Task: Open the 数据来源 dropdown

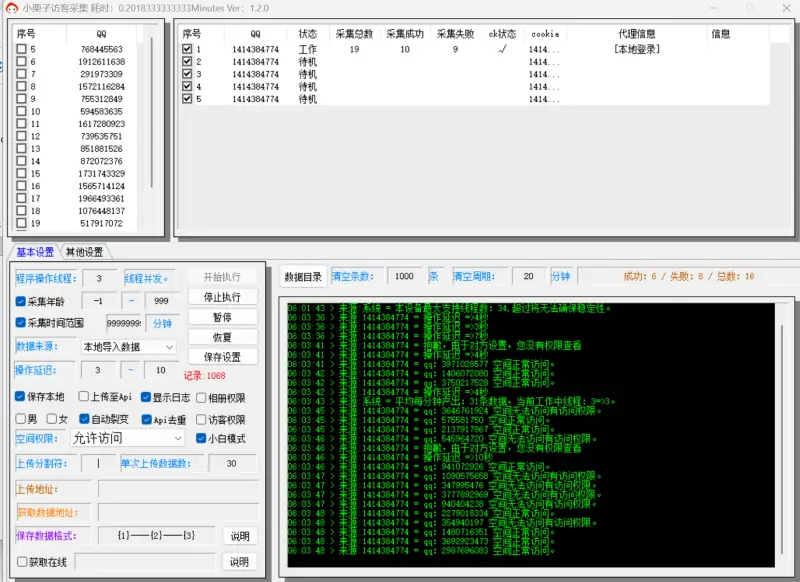Action: point(128,347)
